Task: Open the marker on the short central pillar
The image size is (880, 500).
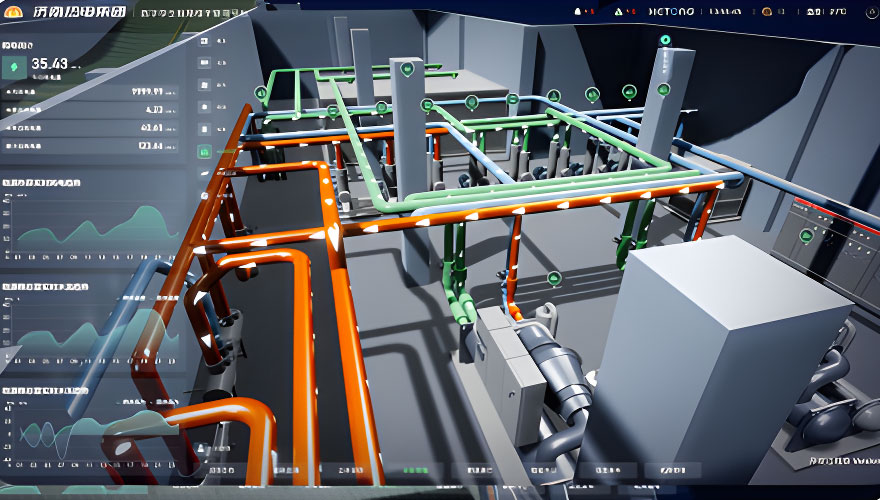Action: (407, 70)
